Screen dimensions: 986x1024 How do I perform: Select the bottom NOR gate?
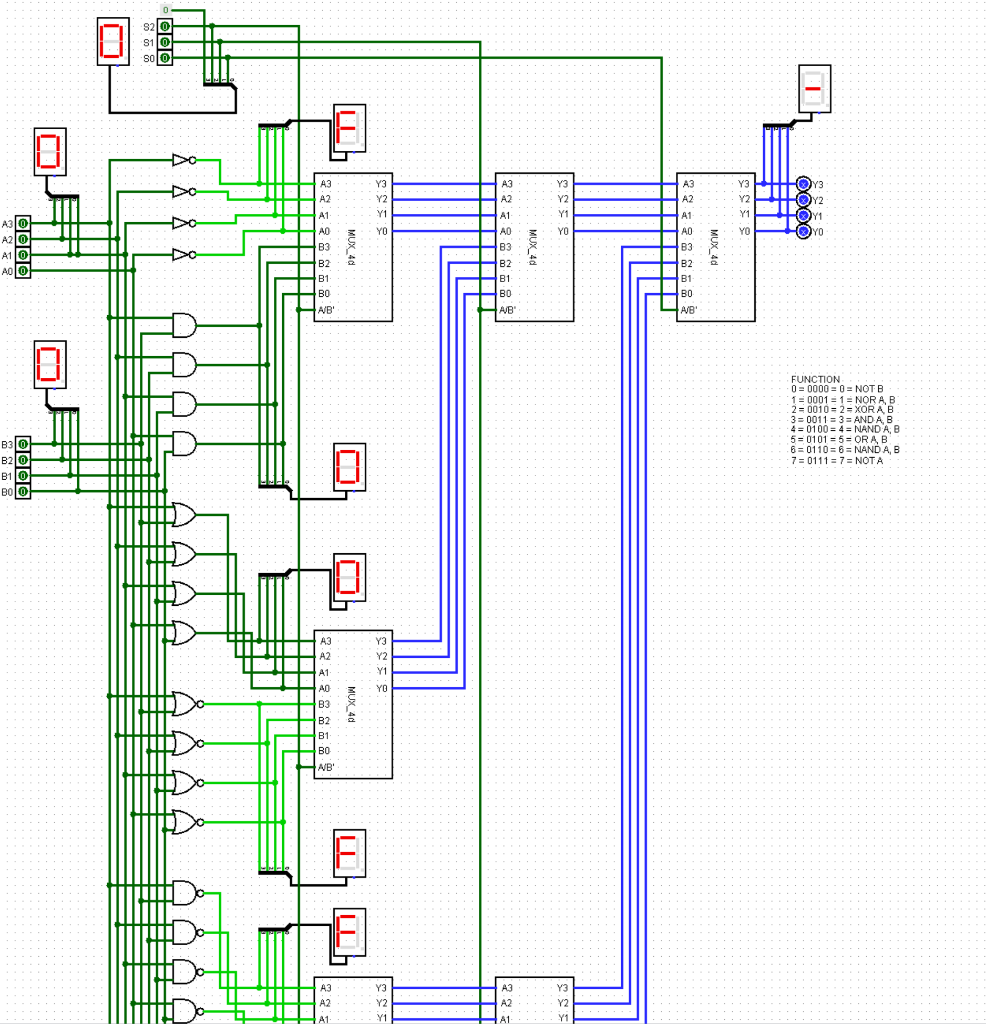point(187,822)
